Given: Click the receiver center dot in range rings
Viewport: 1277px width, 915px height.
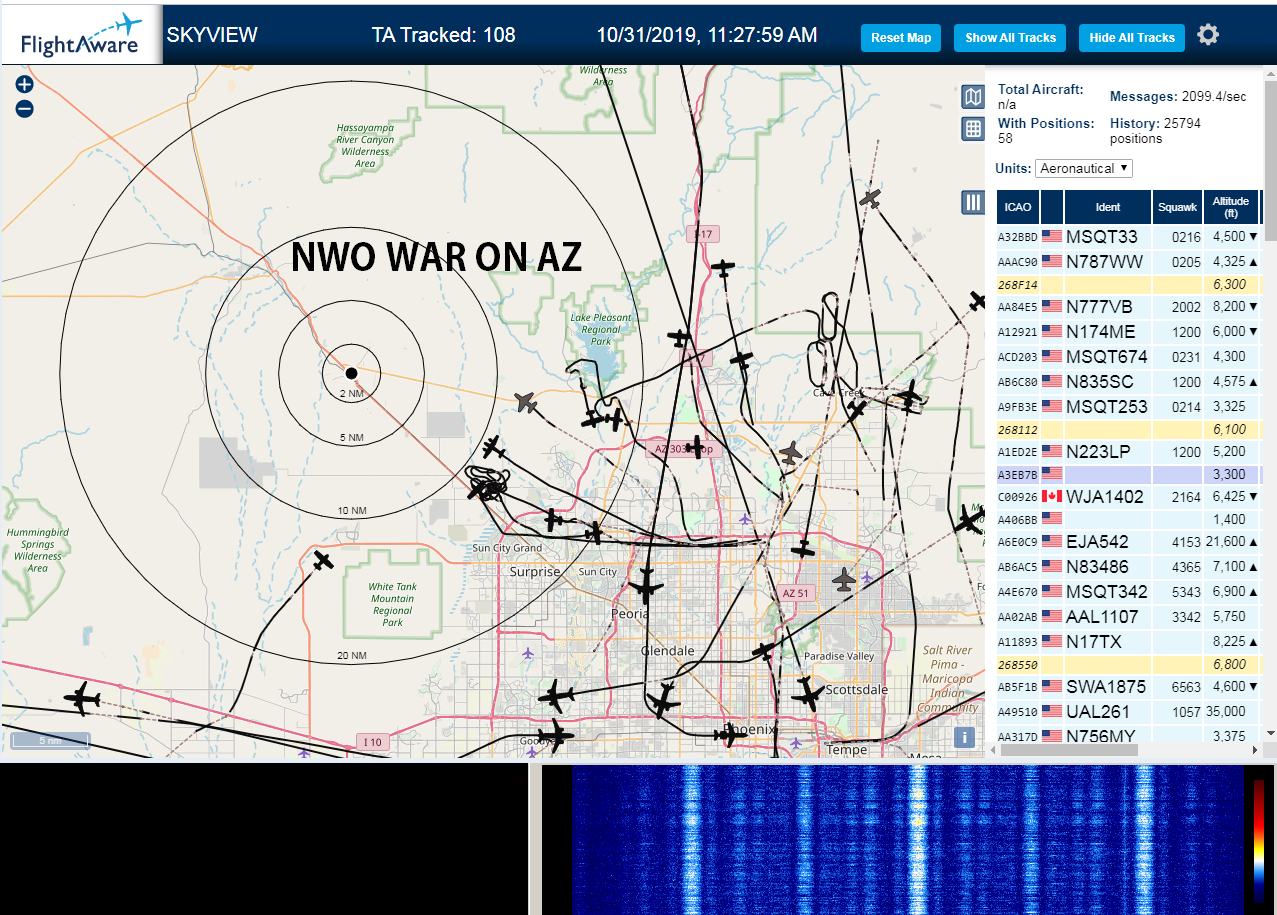Looking at the screenshot, I should (x=351, y=373).
